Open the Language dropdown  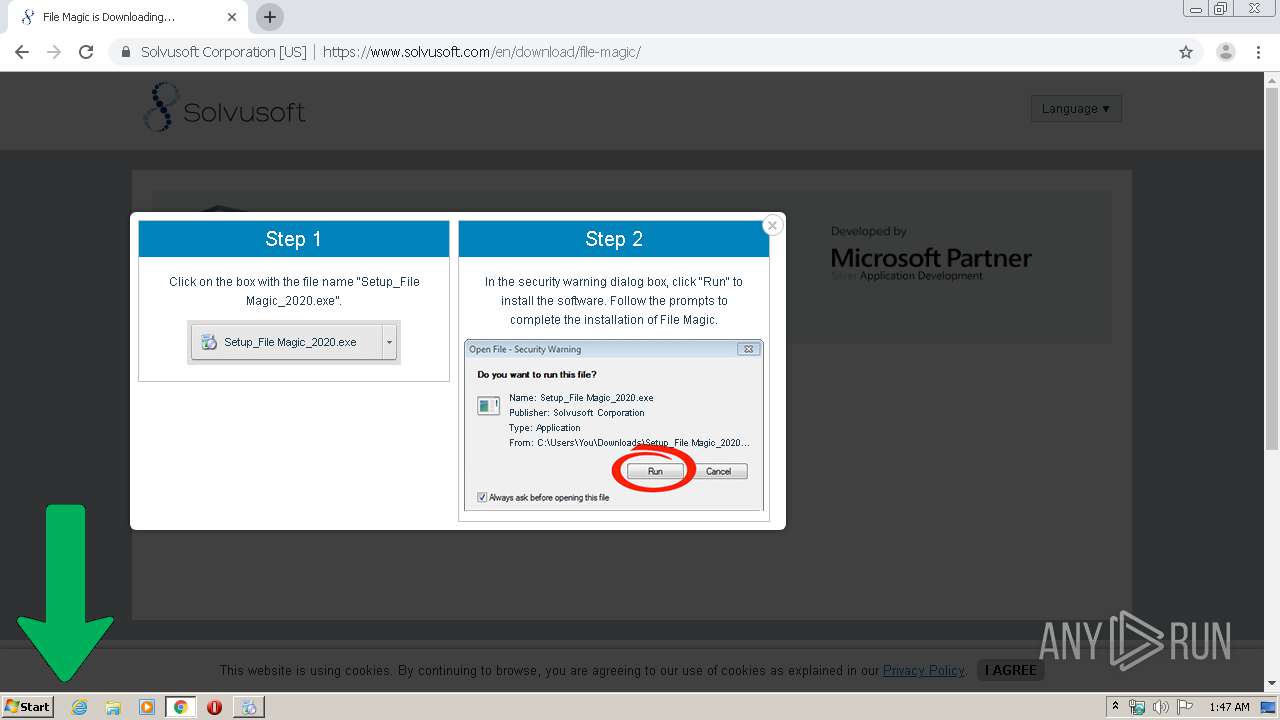pyautogui.click(x=1076, y=108)
